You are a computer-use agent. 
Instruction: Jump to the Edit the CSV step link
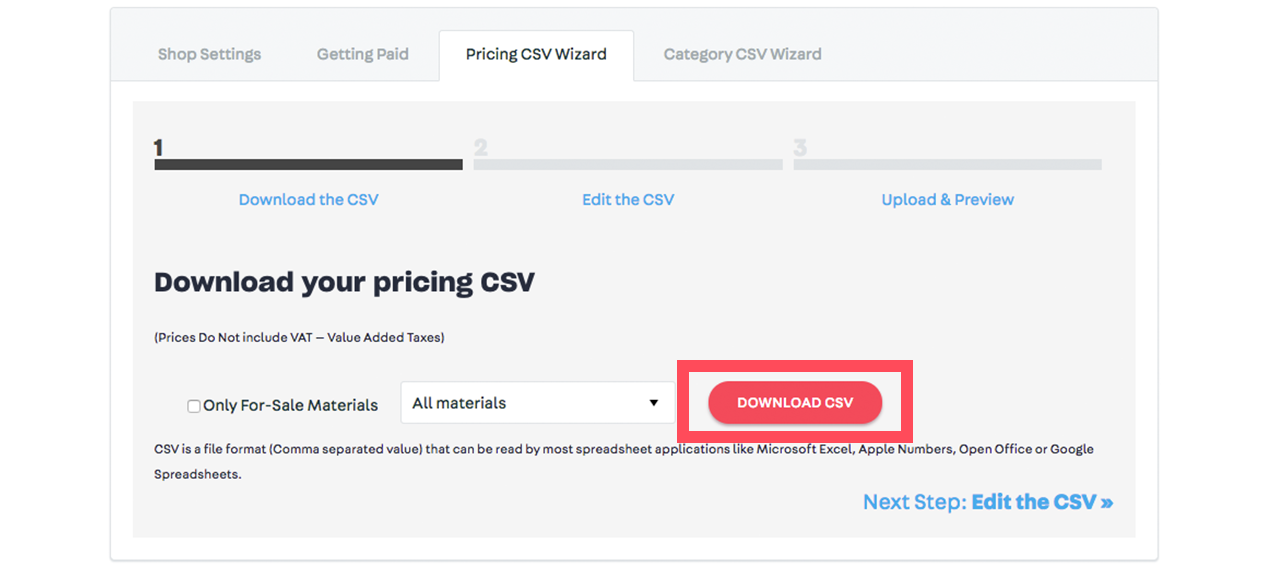click(628, 199)
